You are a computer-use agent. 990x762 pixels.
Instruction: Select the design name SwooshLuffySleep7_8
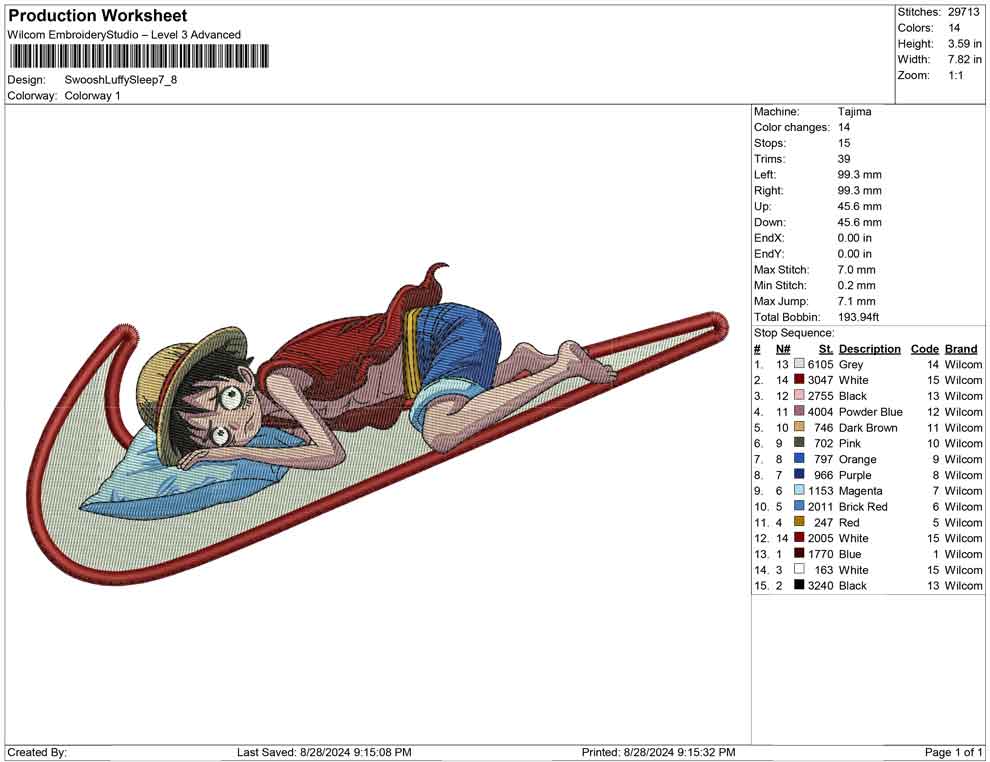click(x=121, y=80)
